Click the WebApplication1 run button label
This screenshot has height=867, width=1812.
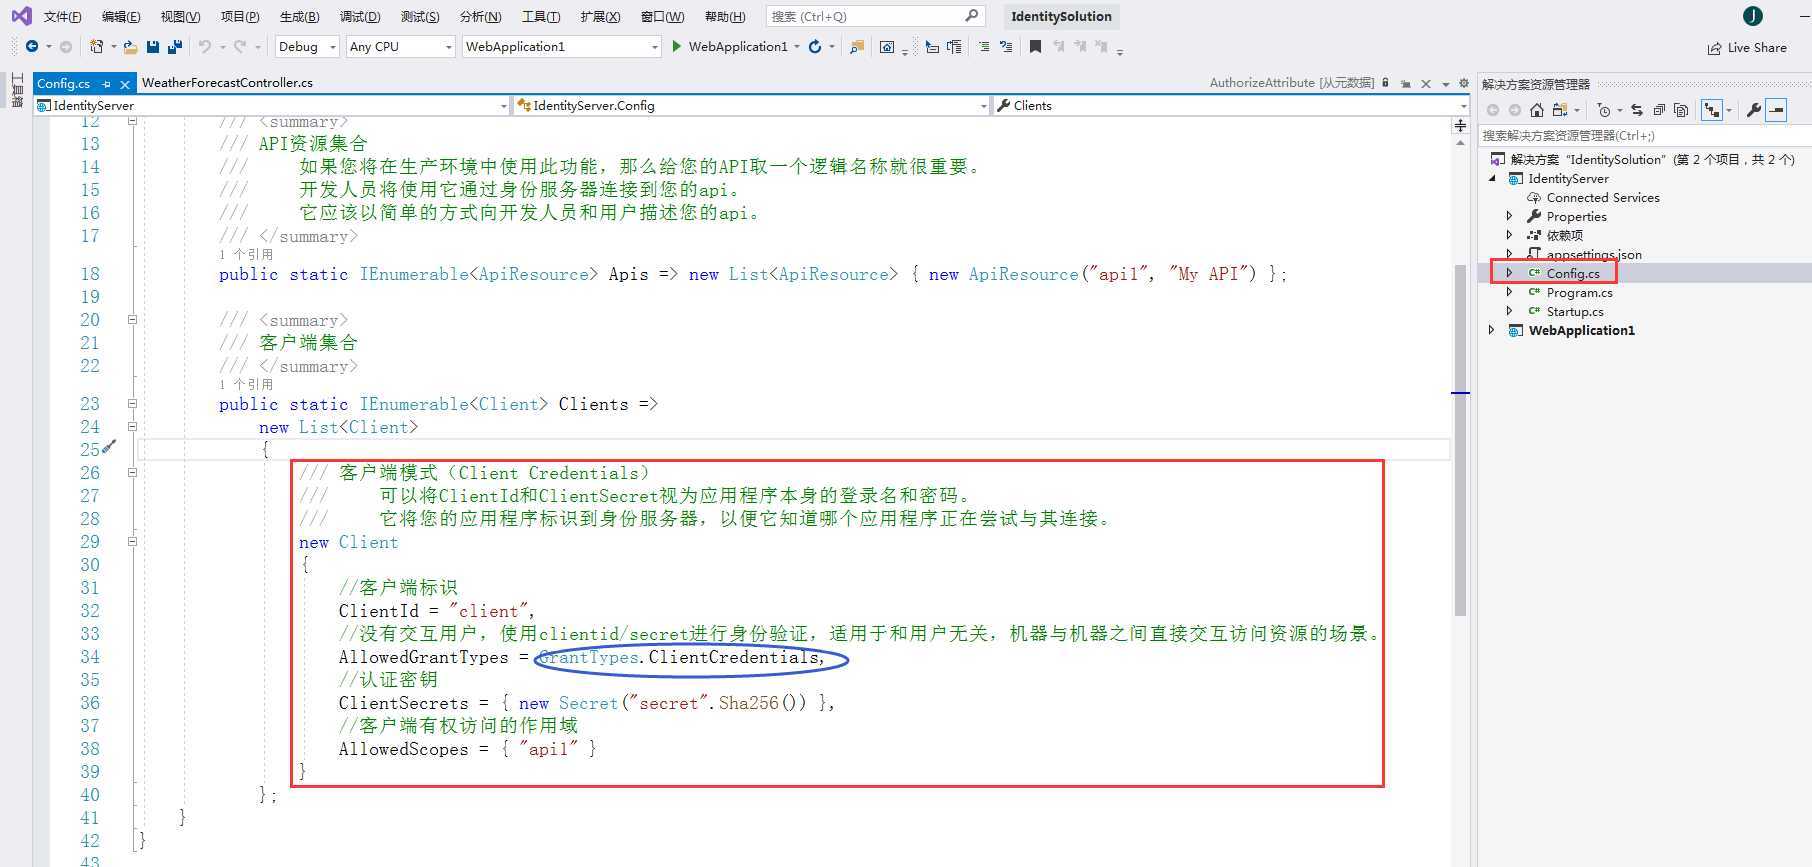pos(738,47)
